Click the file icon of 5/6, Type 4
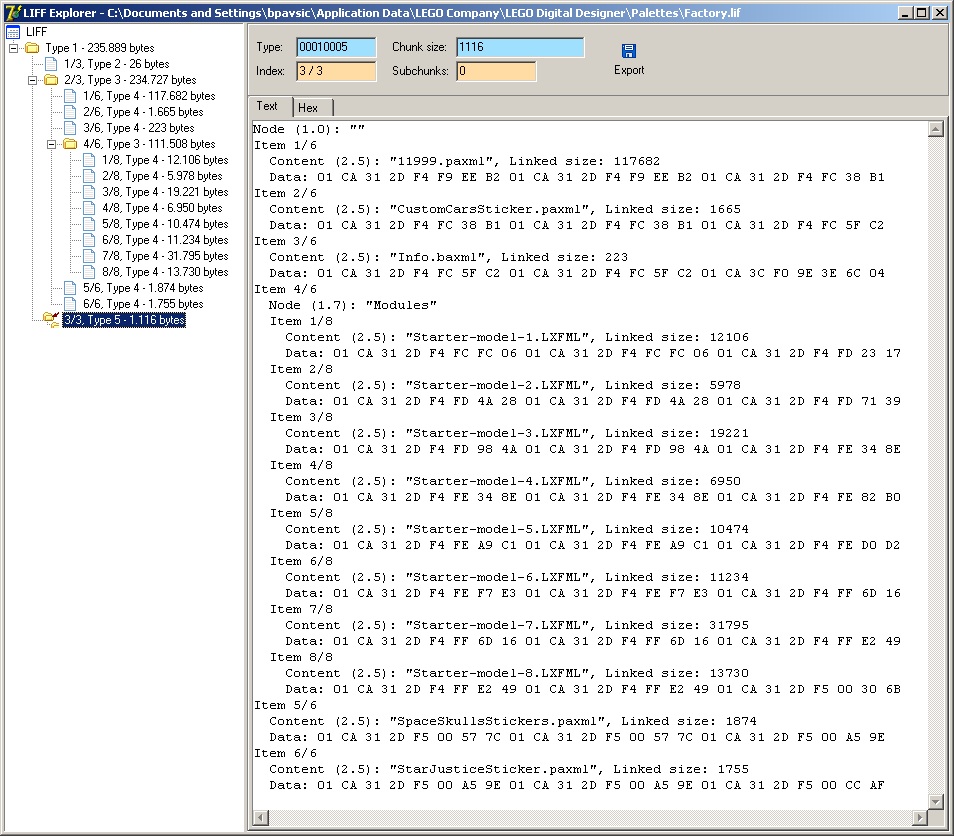The image size is (954, 836). 71,288
